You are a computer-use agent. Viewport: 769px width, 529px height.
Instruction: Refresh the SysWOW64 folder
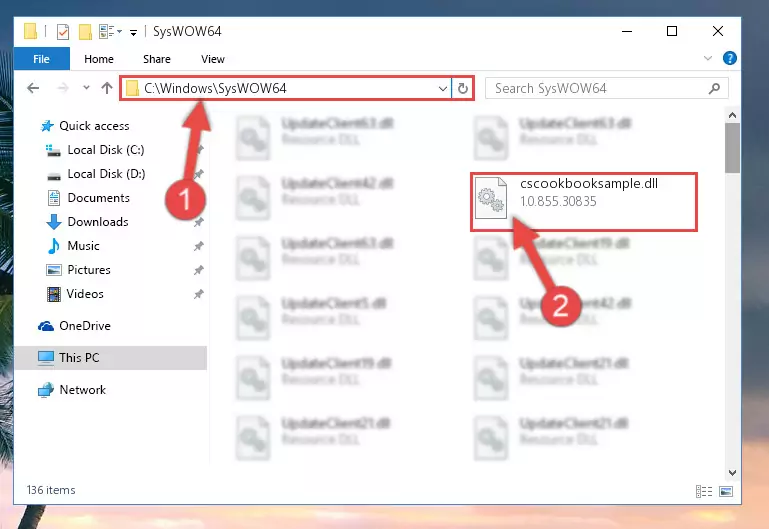click(462, 89)
